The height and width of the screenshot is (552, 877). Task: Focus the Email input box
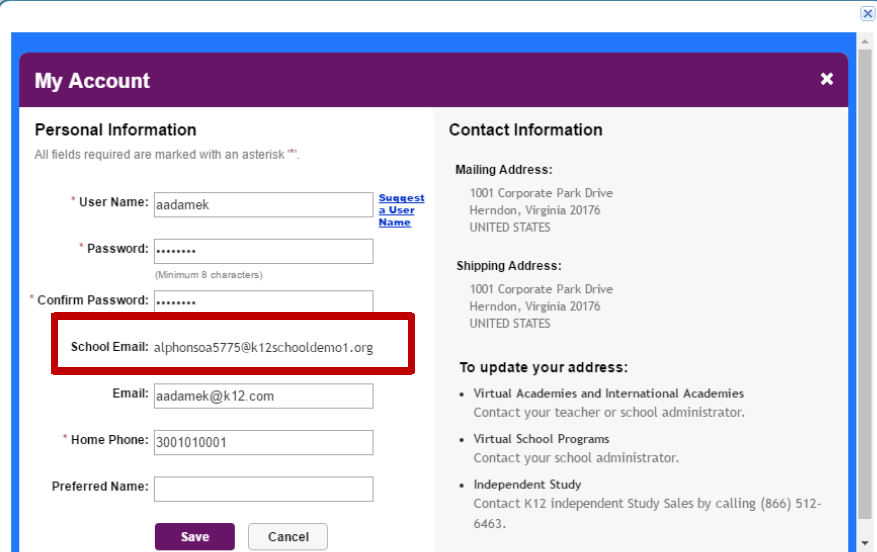pyautogui.click(x=263, y=396)
